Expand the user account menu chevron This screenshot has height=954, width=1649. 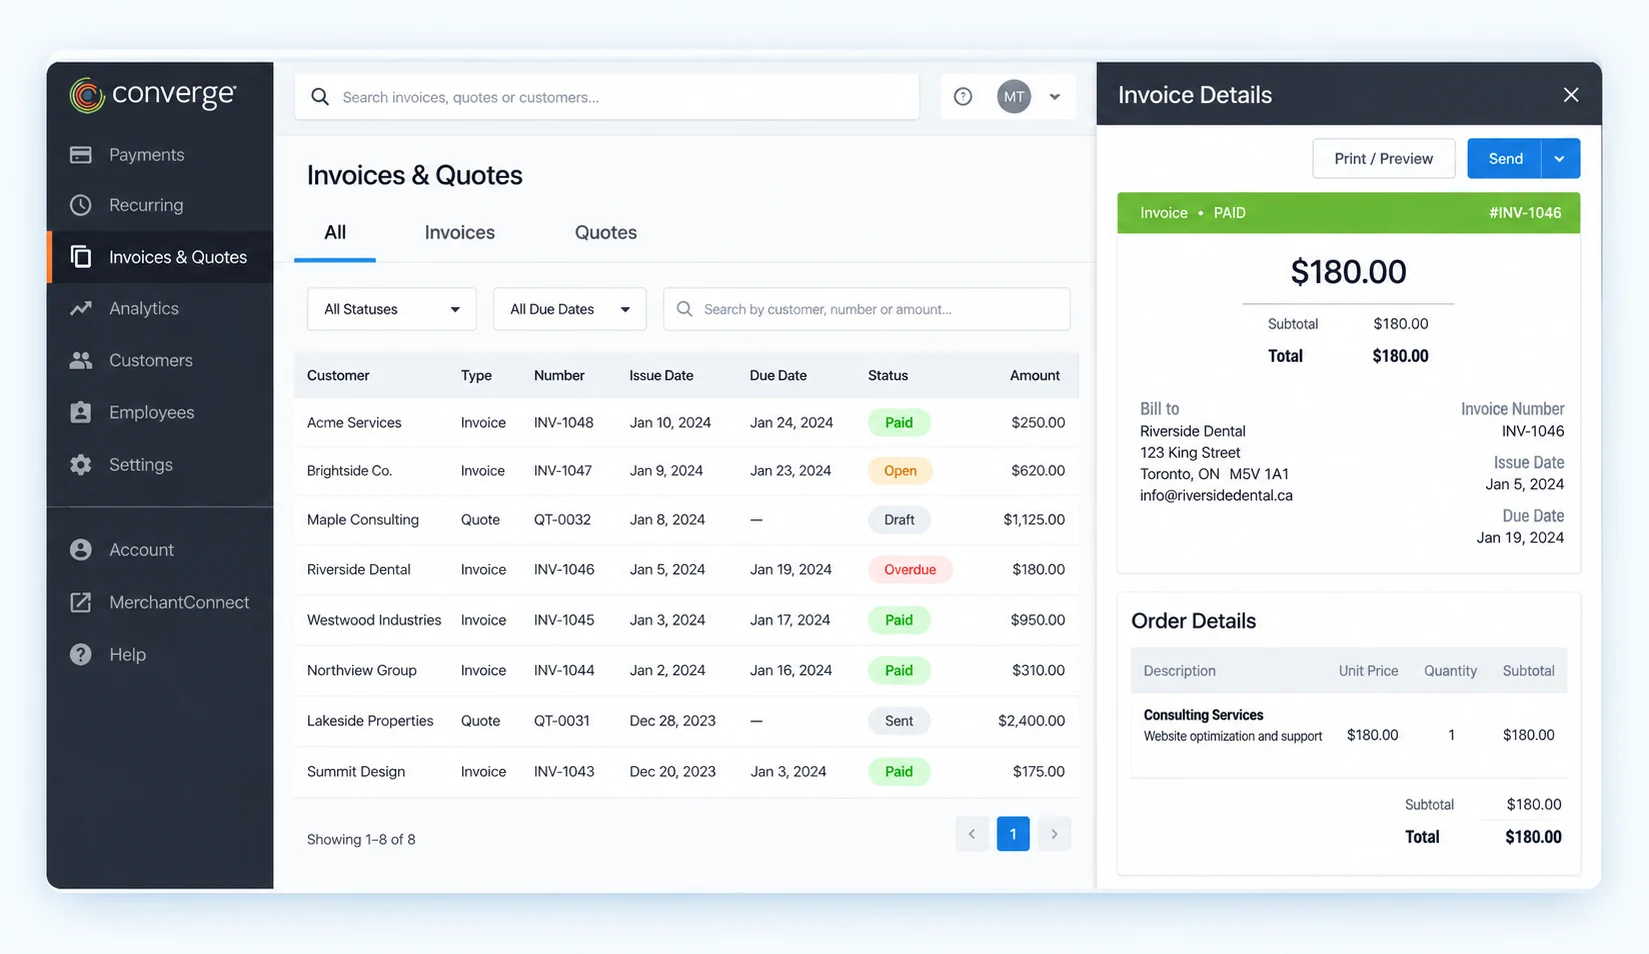click(x=1055, y=97)
